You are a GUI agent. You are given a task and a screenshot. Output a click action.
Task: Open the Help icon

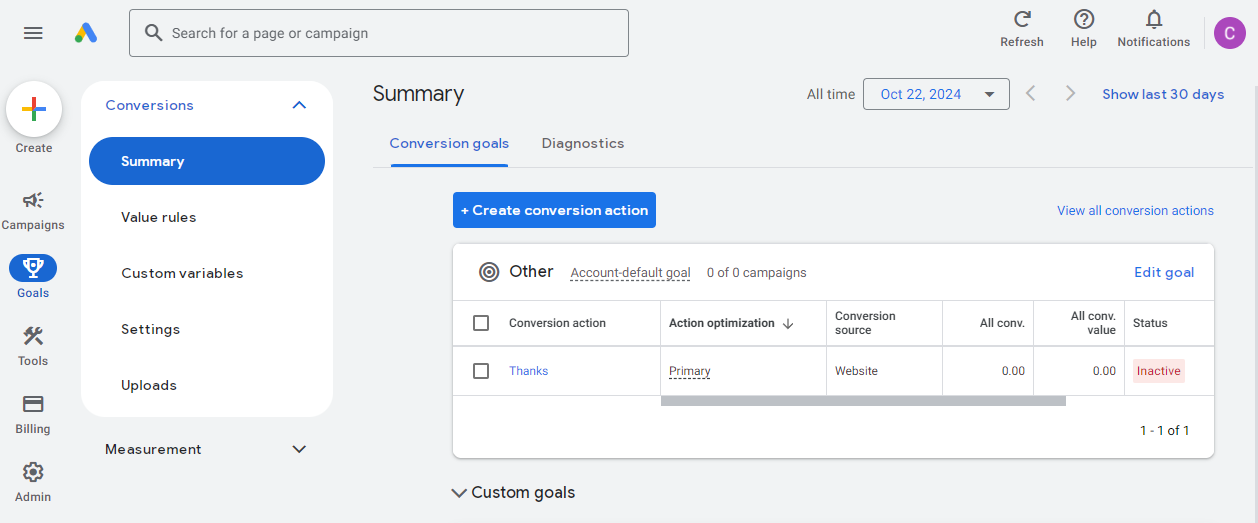tap(1084, 19)
